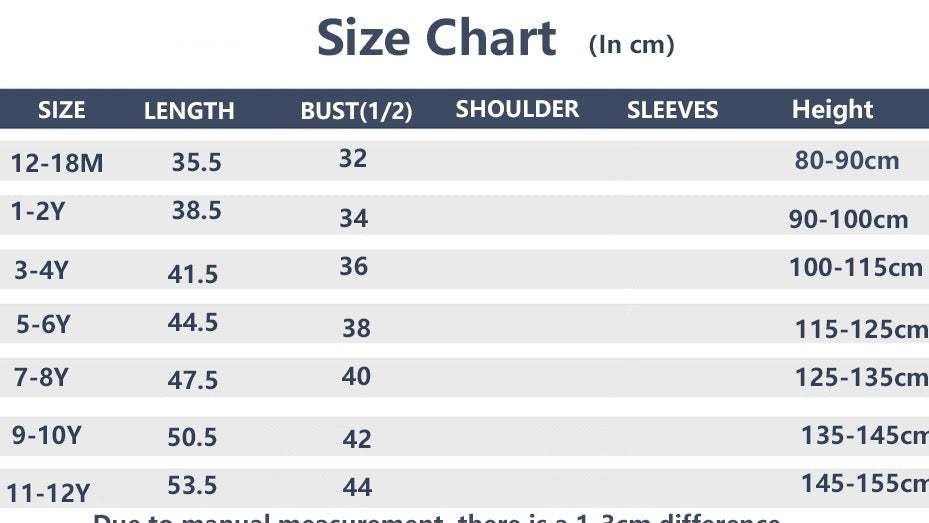Click the SHOULDER column header
This screenshot has width=929, height=523.
[517, 109]
